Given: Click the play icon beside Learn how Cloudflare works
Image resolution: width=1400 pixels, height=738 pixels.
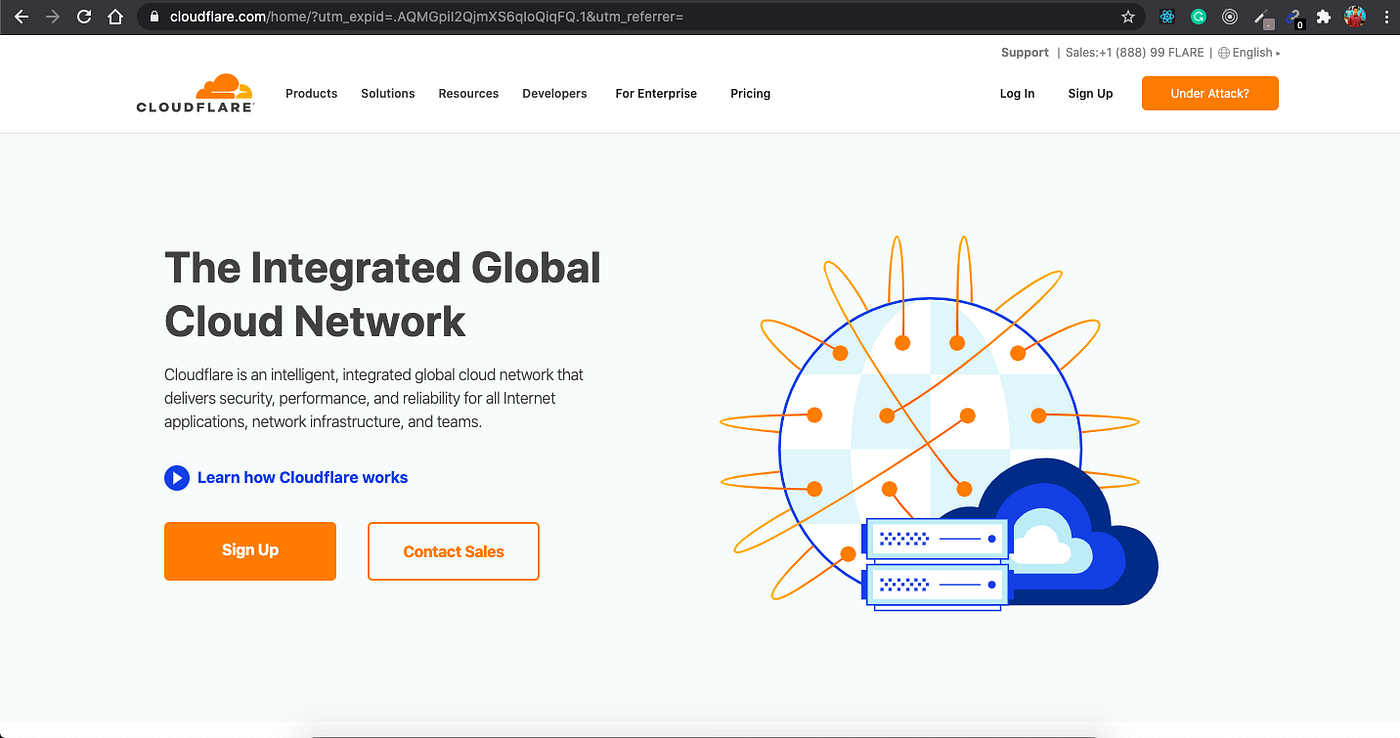Looking at the screenshot, I should (177, 478).
